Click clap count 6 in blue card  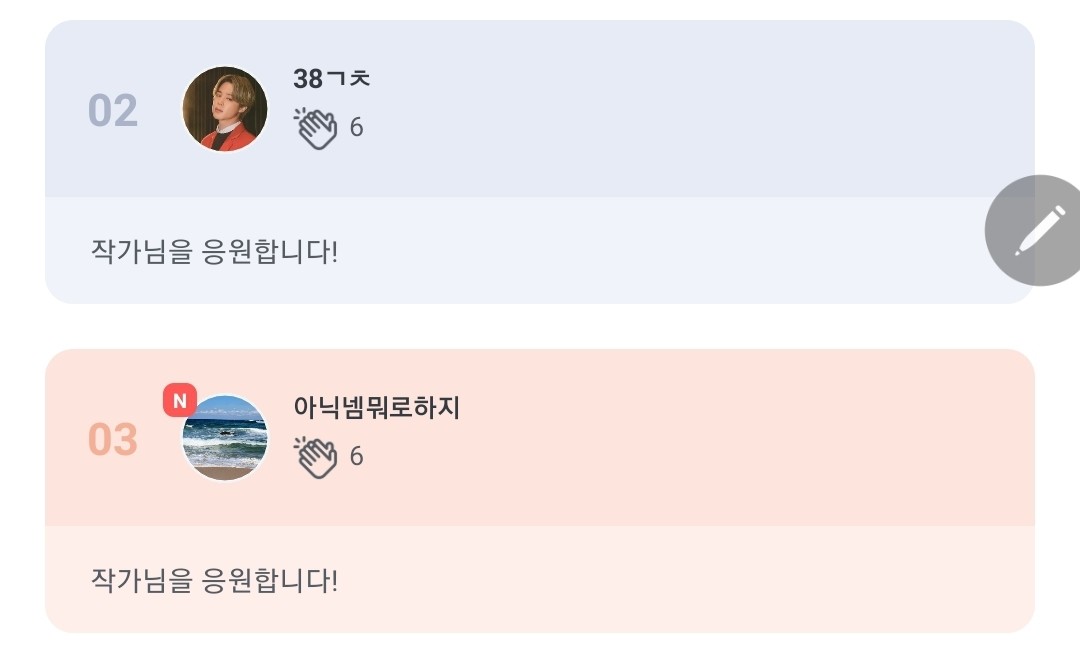pyautogui.click(x=356, y=127)
